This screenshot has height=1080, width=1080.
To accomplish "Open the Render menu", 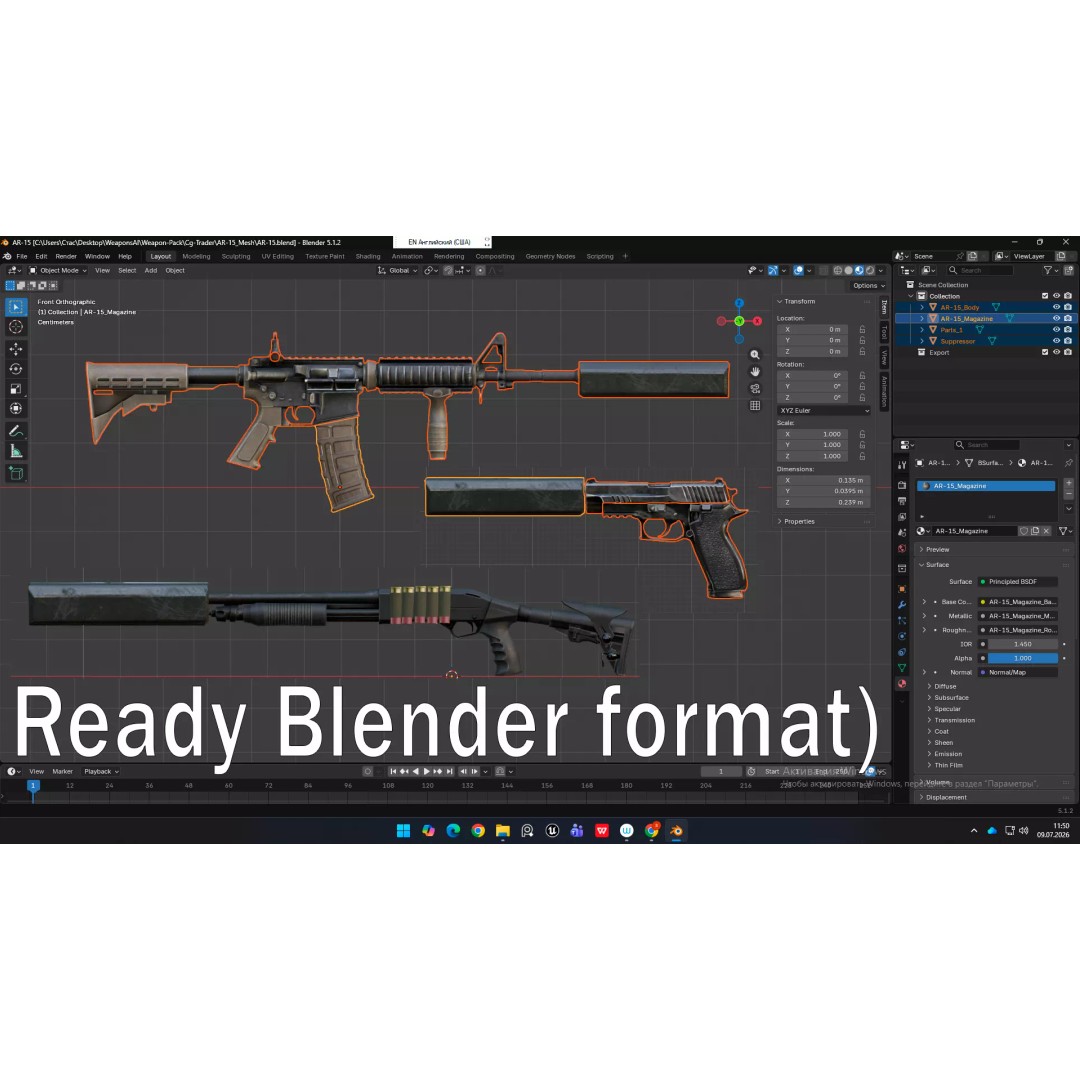I will click(66, 256).
